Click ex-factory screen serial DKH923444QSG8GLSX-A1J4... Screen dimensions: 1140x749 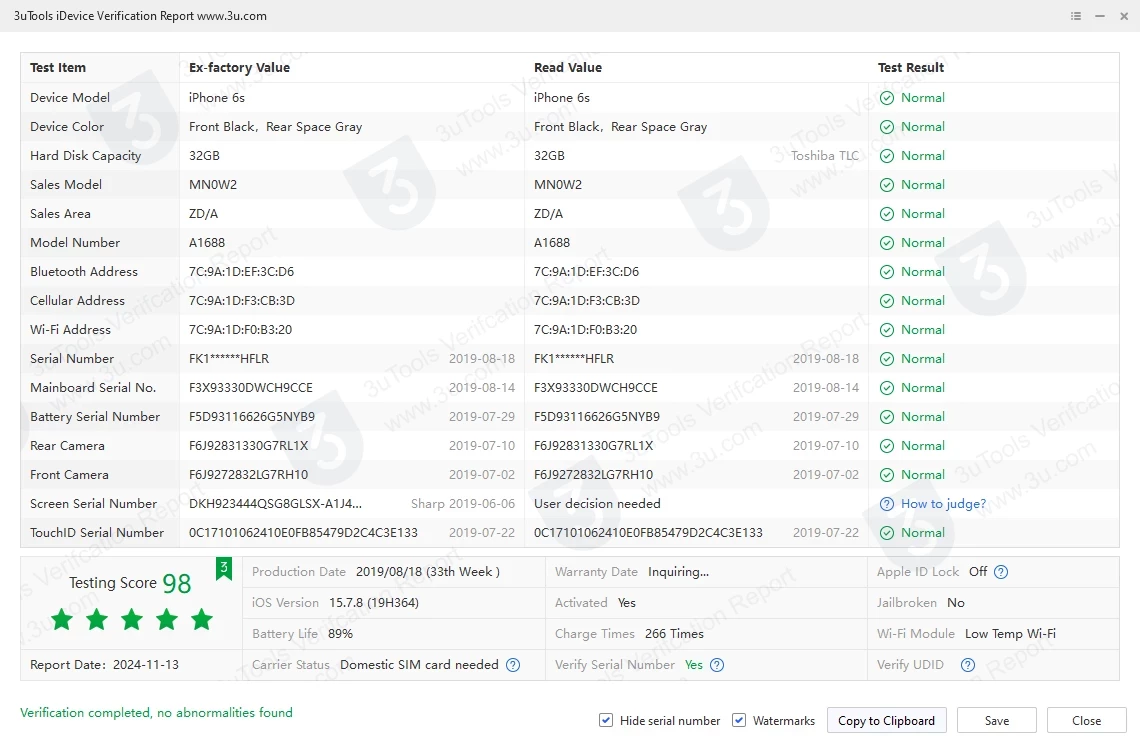coord(276,504)
